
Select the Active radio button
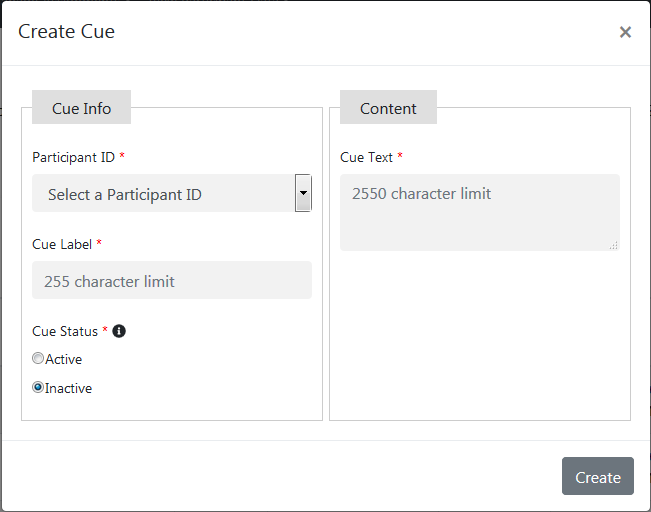point(38,359)
